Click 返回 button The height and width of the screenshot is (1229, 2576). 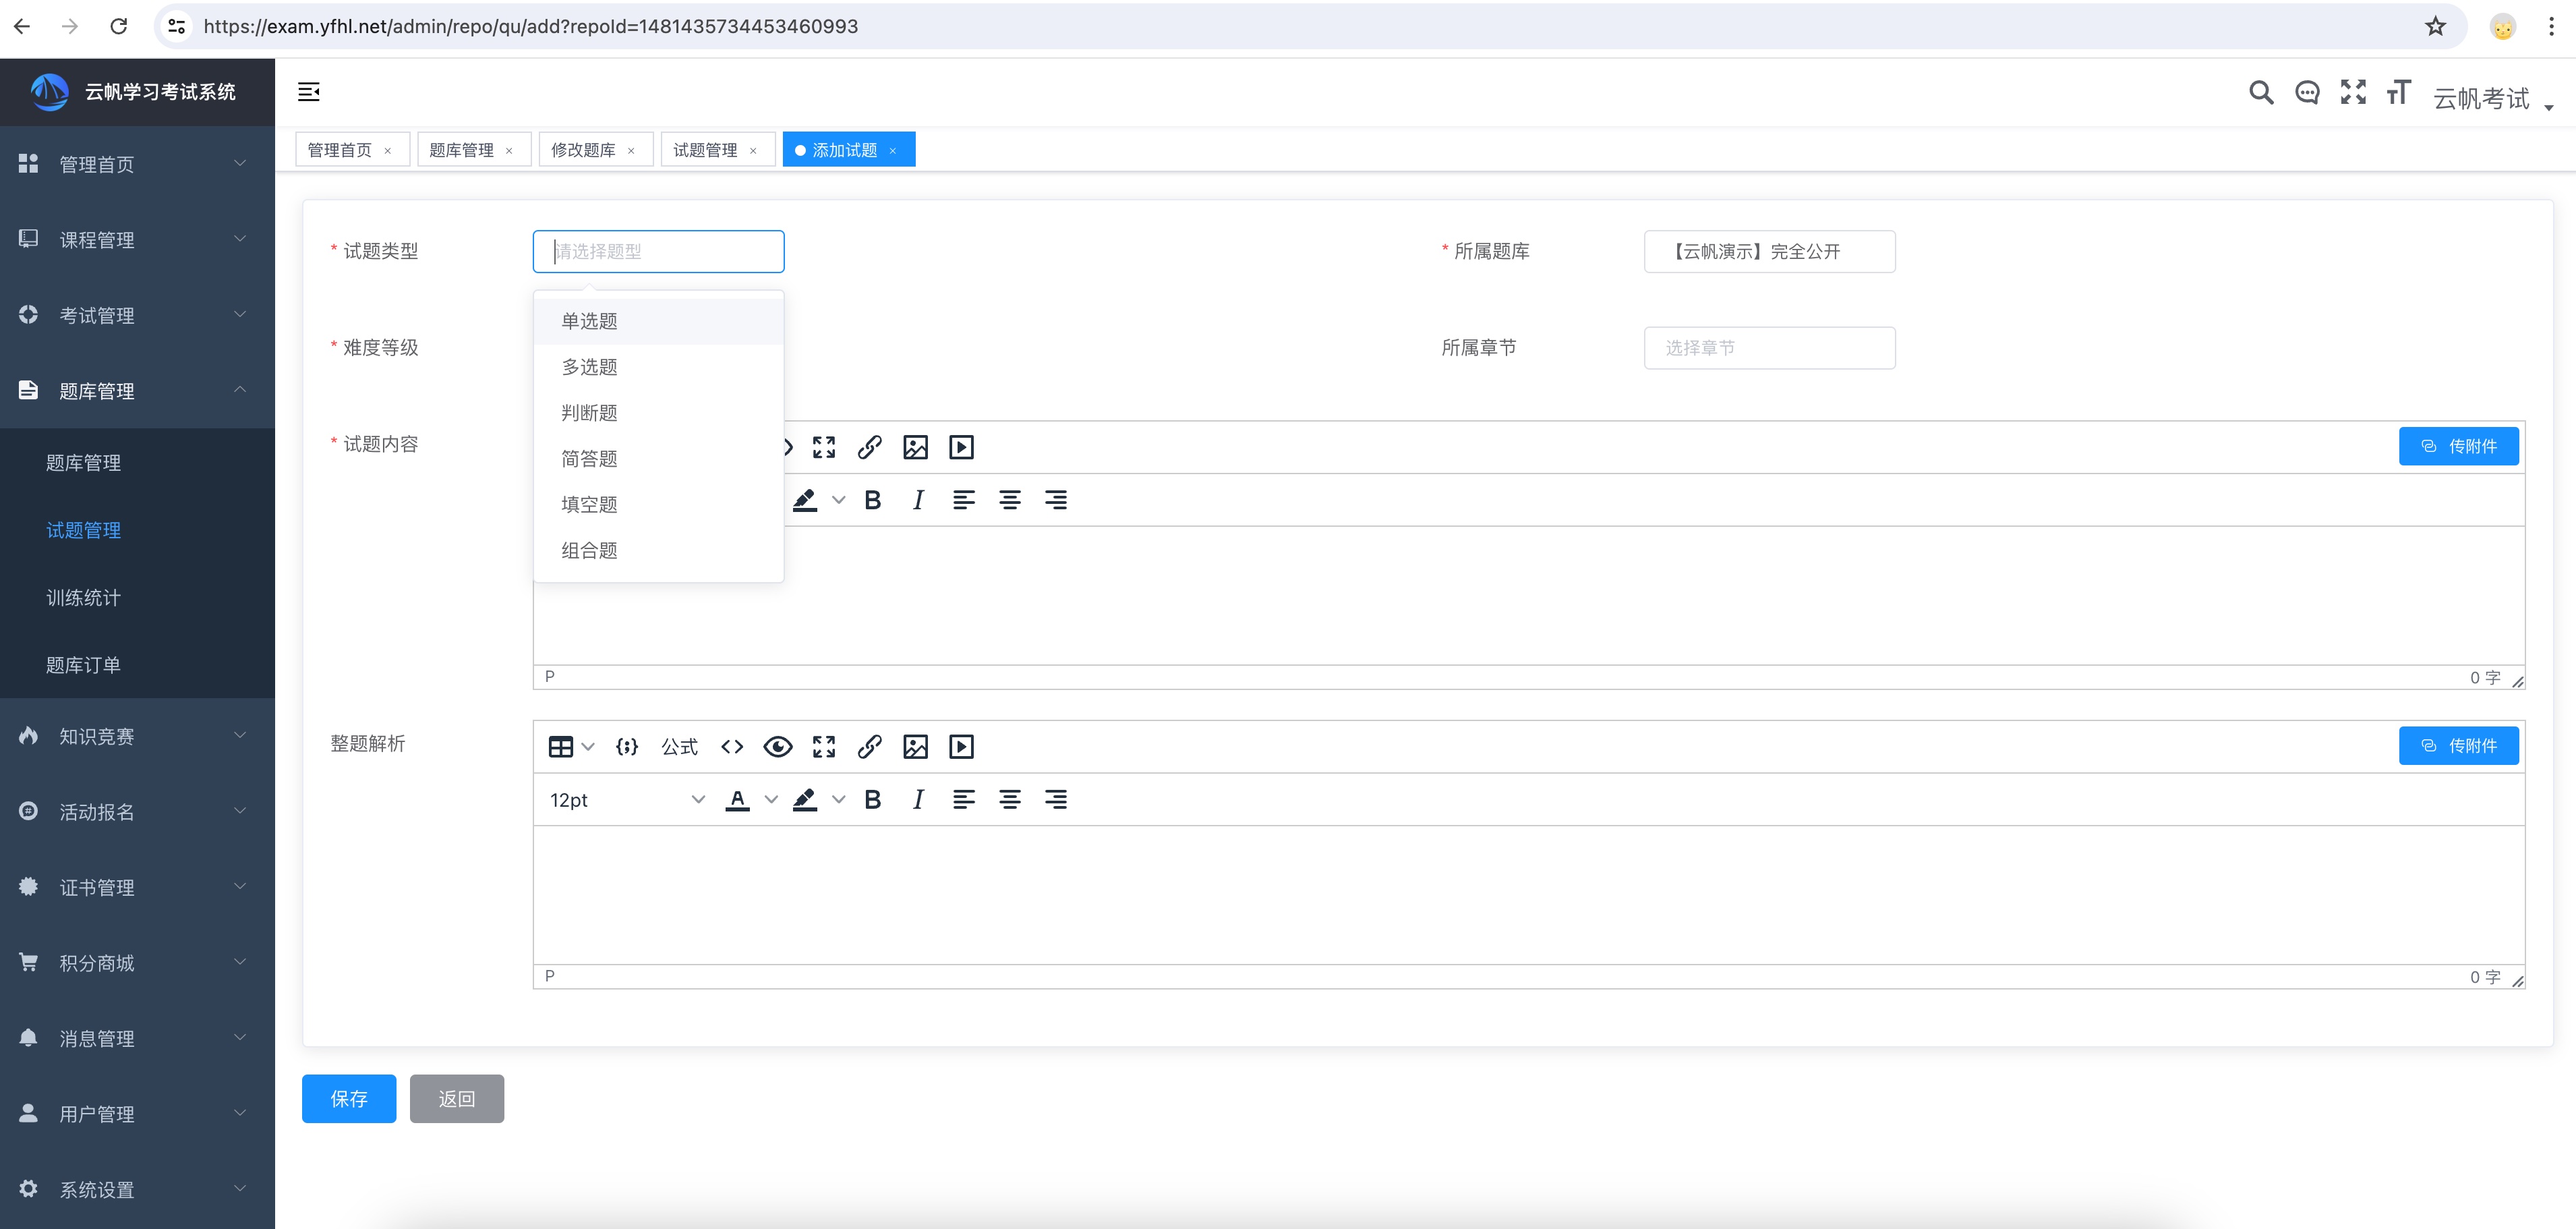(x=457, y=1099)
